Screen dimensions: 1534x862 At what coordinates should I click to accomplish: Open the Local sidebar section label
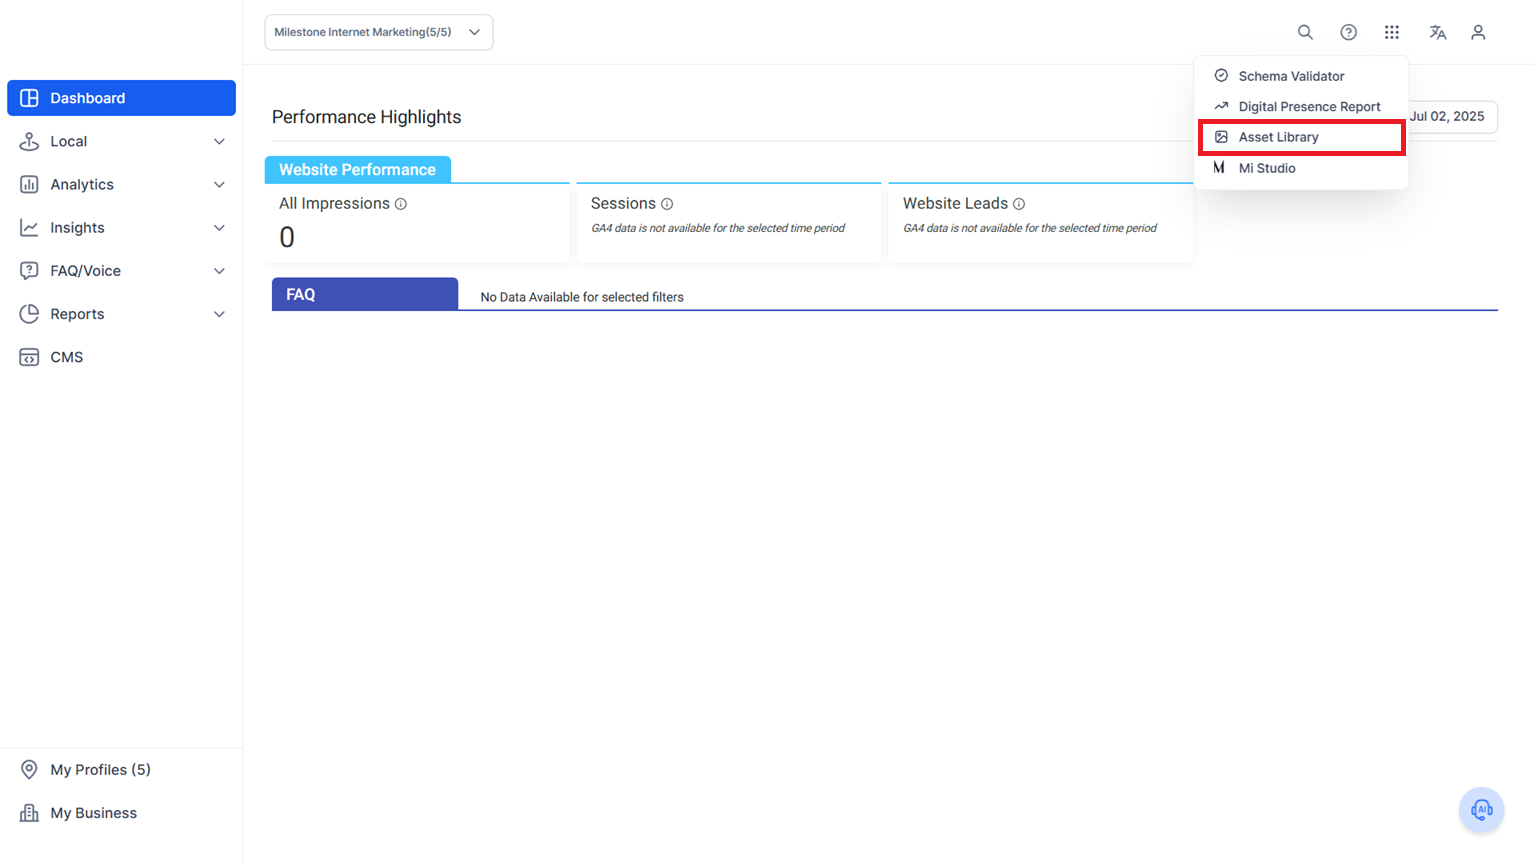click(69, 141)
